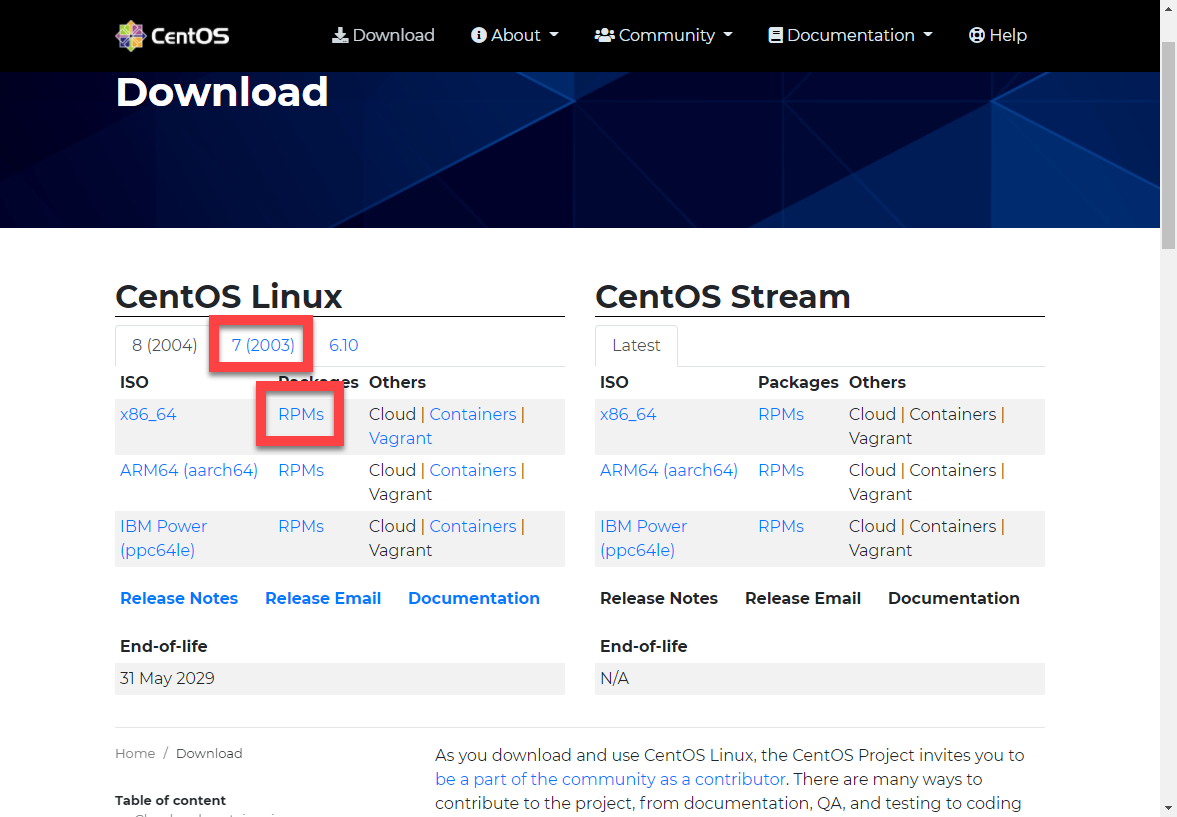Open CentOS Linux Documentation link
Image resolution: width=1177 pixels, height=817 pixels.
pyautogui.click(x=474, y=598)
